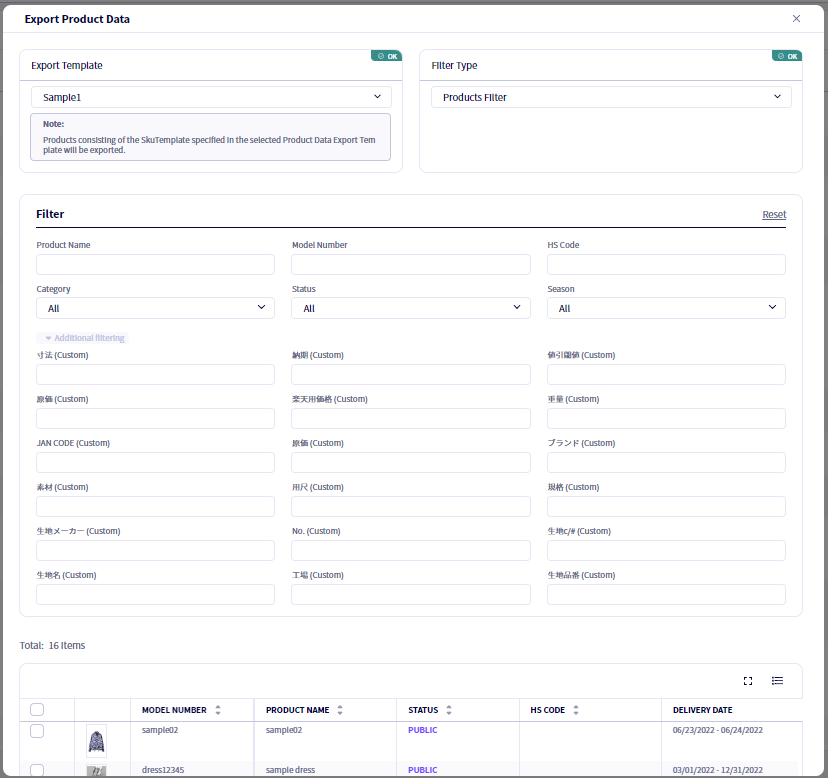828x778 pixels.
Task: Click the sample02 product thumbnail
Action: (x=96, y=741)
